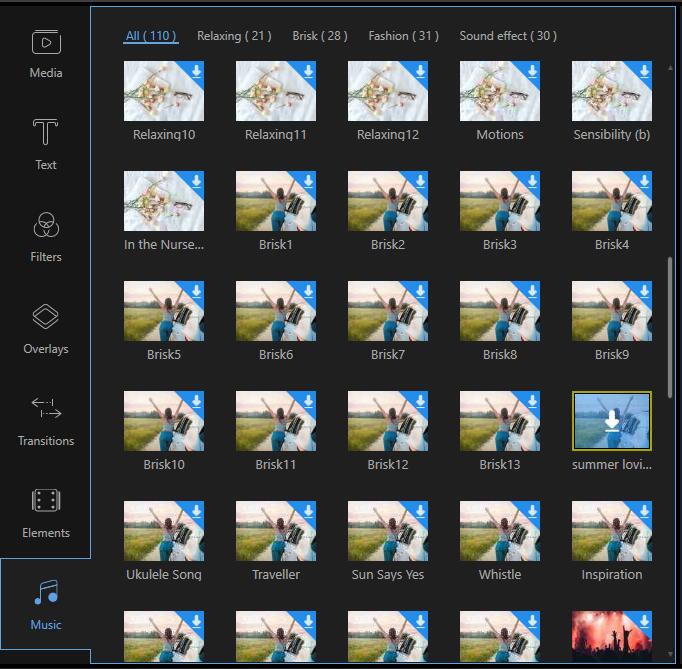The height and width of the screenshot is (669, 682).
Task: Click the 'Ukulele Song' track name
Action: tap(164, 575)
